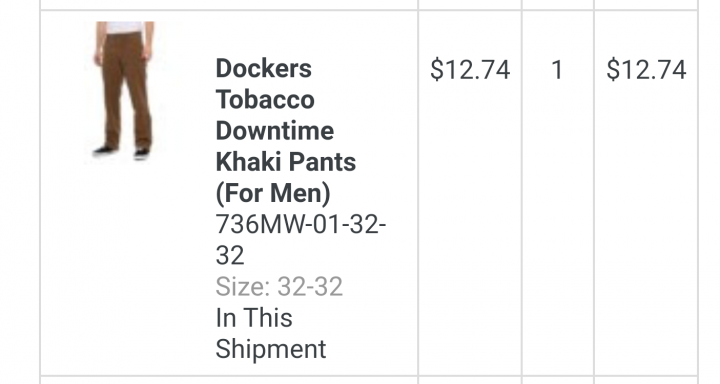Click the dollar sign of the line total
Image resolution: width=720 pixels, height=384 pixels.
click(x=613, y=70)
